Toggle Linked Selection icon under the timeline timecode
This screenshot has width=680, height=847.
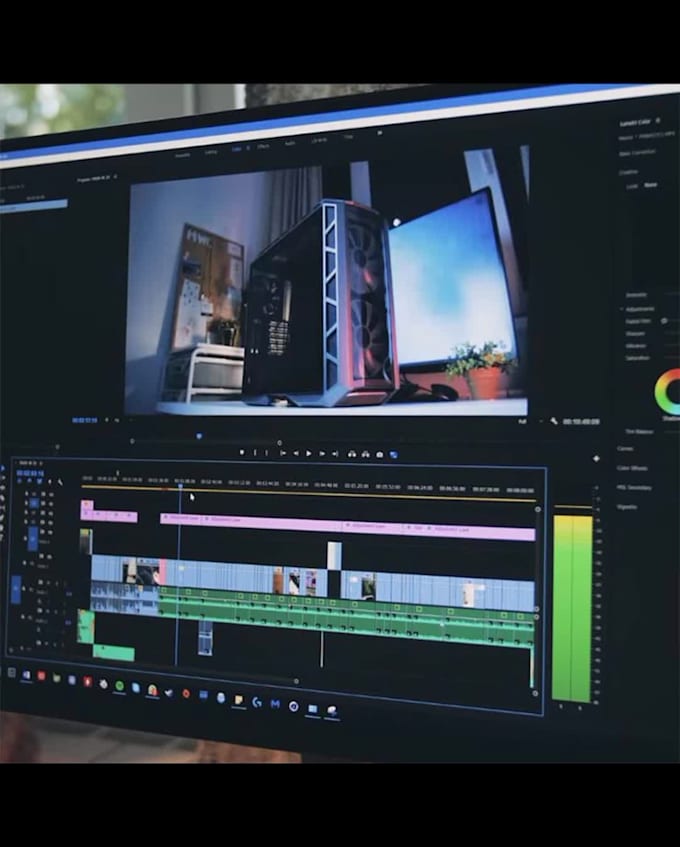[39, 481]
